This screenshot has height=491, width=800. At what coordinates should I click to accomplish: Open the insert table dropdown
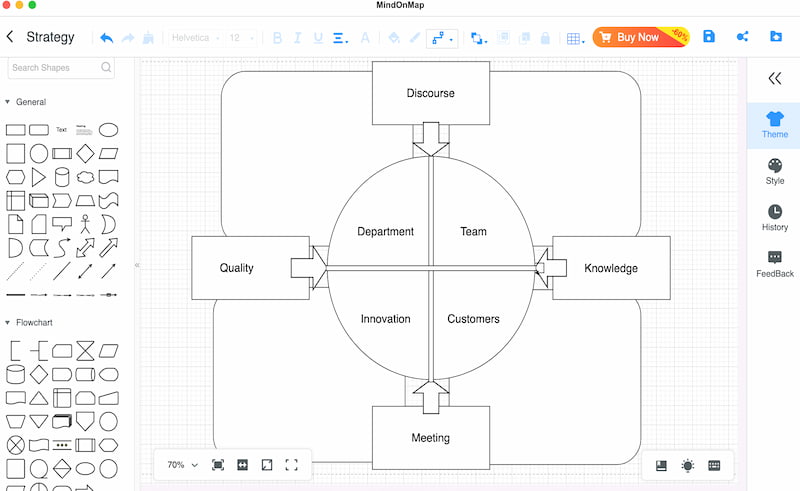pyautogui.click(x=576, y=39)
